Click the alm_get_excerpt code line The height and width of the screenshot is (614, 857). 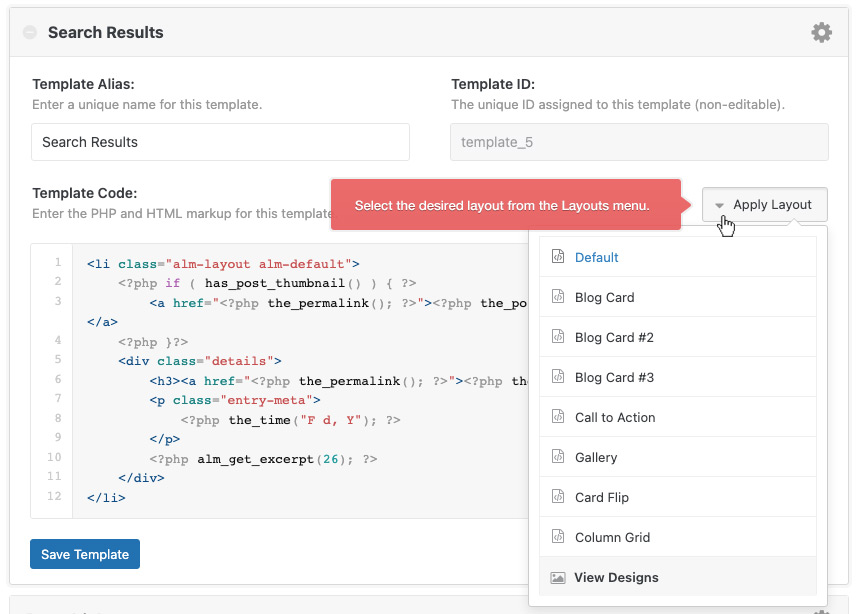tap(263, 459)
